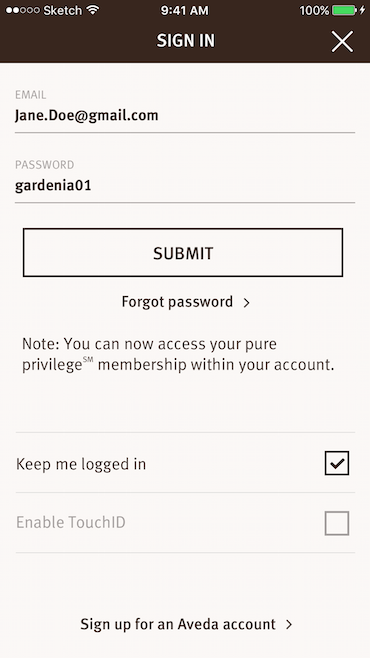Image resolution: width=370 pixels, height=658 pixels.
Task: Tap the signal strength dots
Action: [x=23, y=10]
